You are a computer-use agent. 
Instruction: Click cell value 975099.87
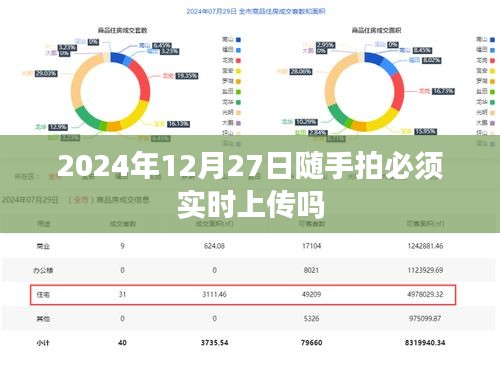[x=425, y=318]
